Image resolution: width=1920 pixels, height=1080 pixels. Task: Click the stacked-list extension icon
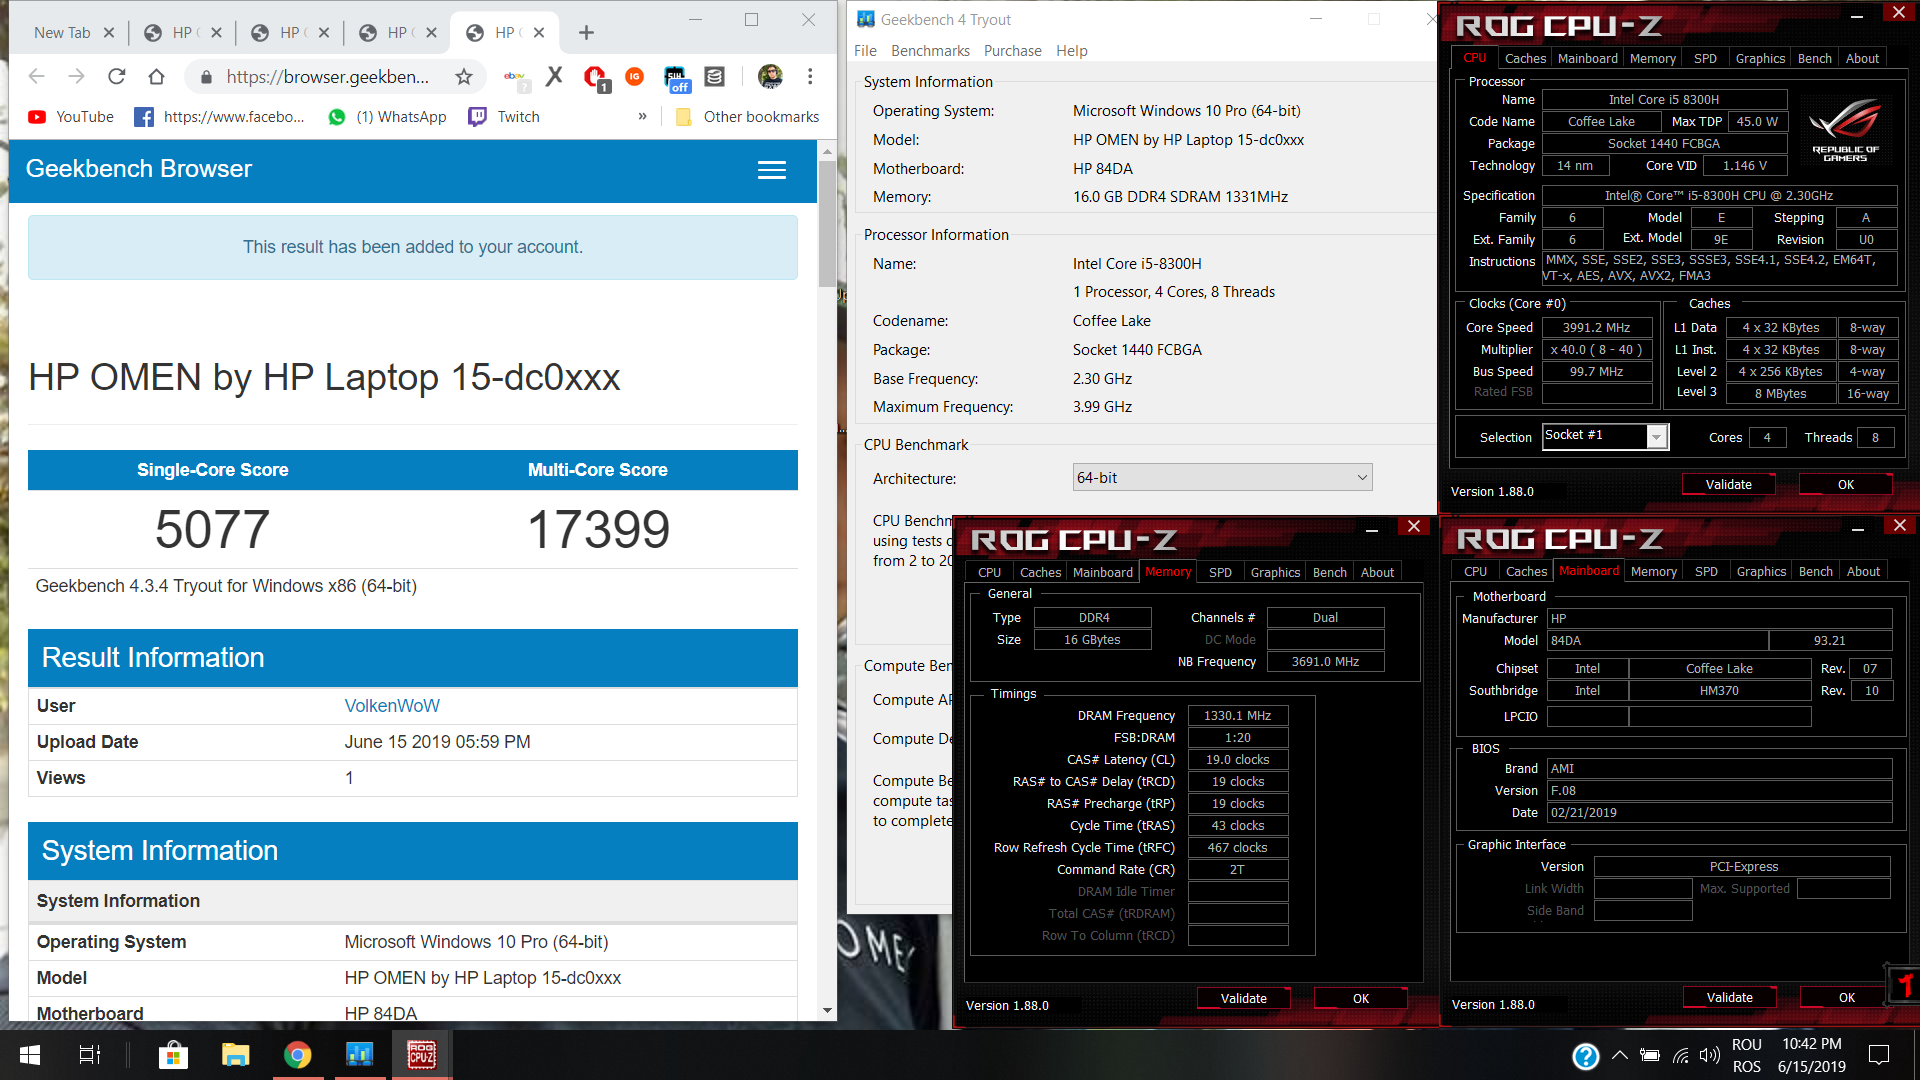point(714,77)
